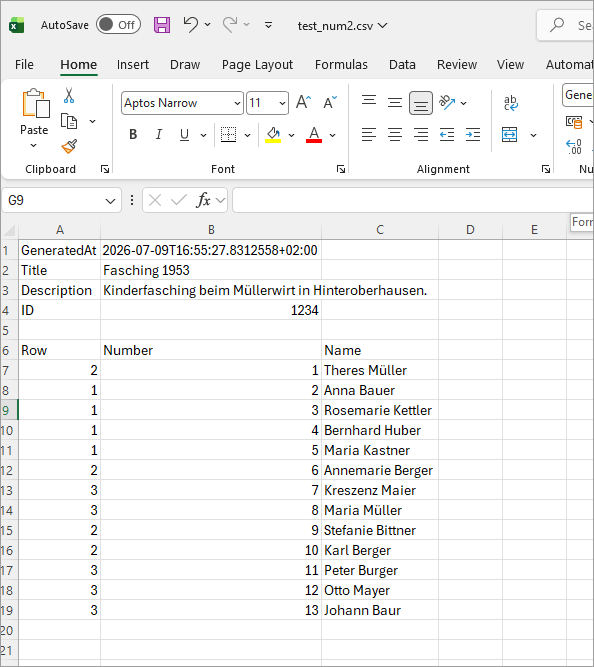This screenshot has height=667, width=594.
Task: Switch to the Draw tab
Action: [185, 65]
